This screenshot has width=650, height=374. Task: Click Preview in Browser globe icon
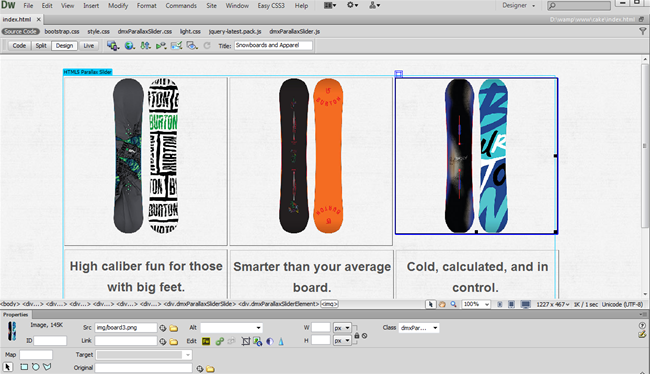point(130,46)
